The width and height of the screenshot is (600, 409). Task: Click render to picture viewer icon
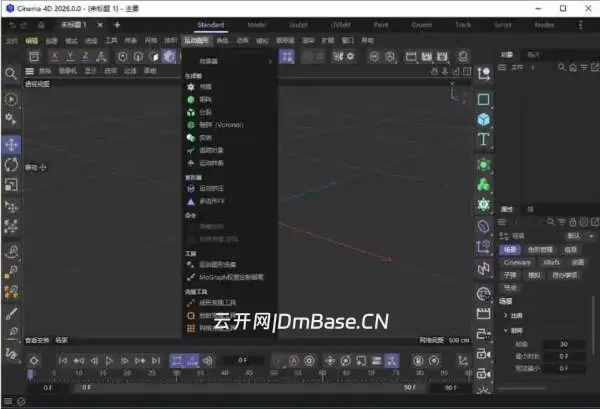[426, 57]
